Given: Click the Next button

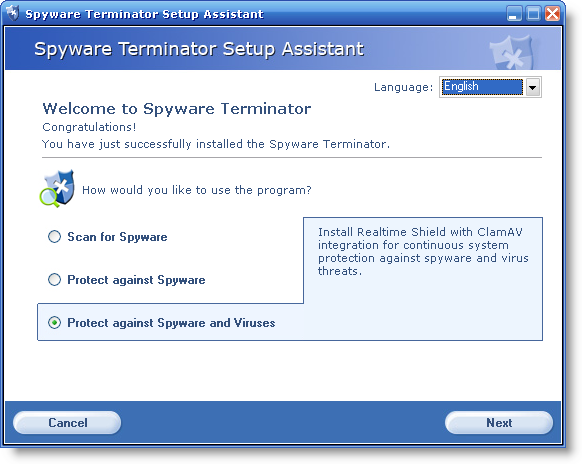Looking at the screenshot, I should pyautogui.click(x=499, y=422).
